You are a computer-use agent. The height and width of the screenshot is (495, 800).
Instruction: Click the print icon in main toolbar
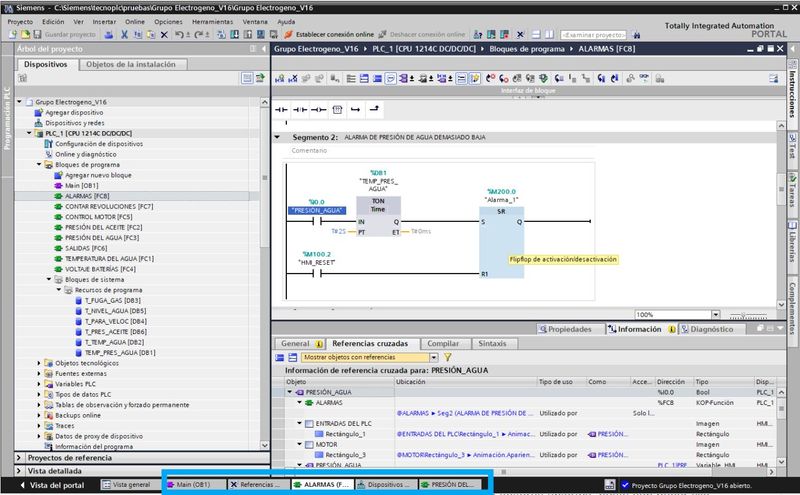109,35
